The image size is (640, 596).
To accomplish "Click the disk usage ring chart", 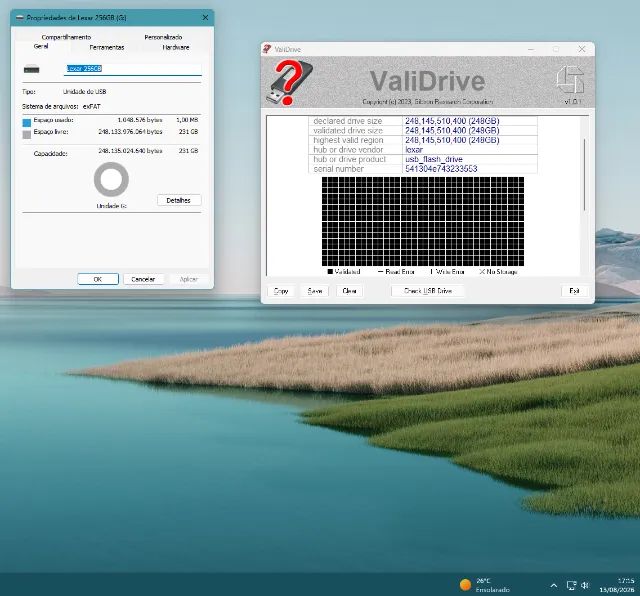I will coord(111,179).
